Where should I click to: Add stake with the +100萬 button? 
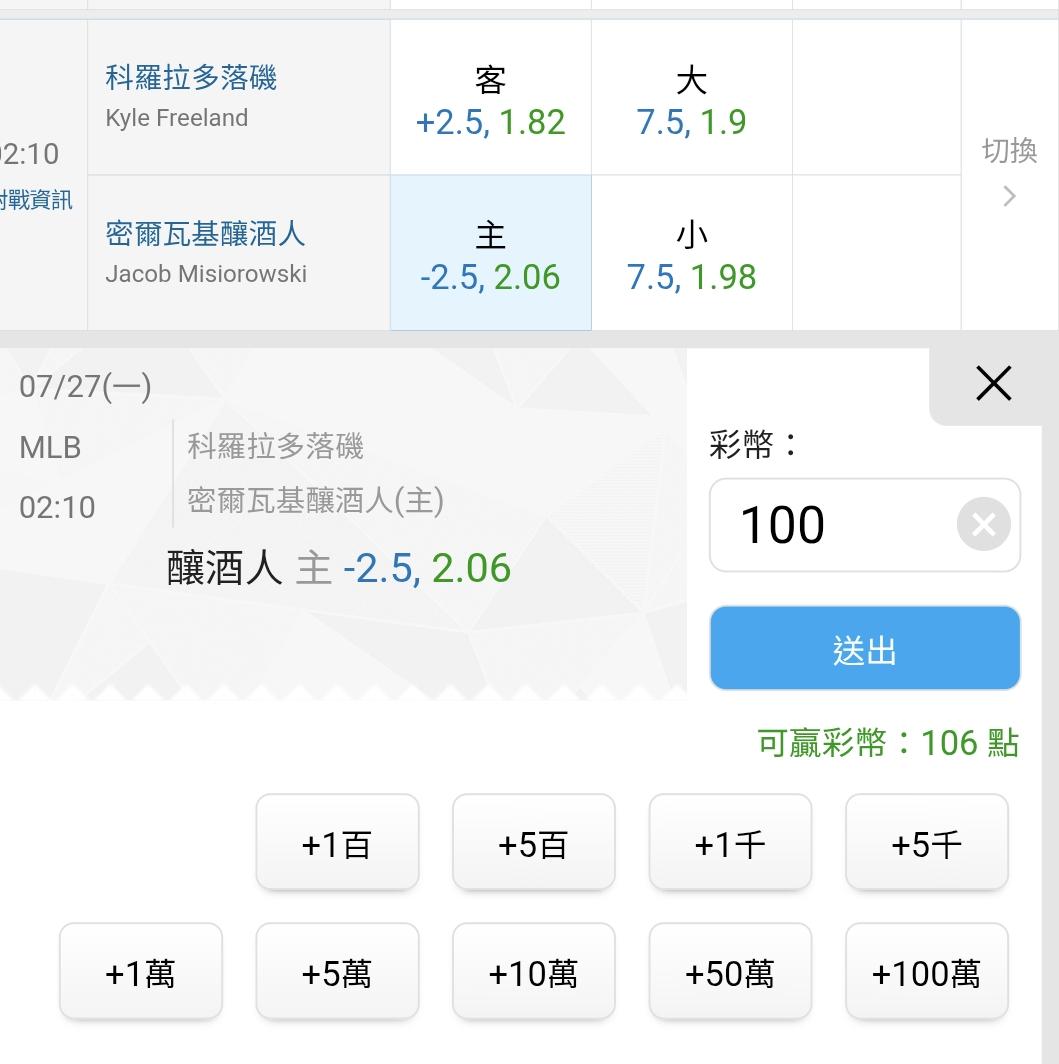coord(927,971)
